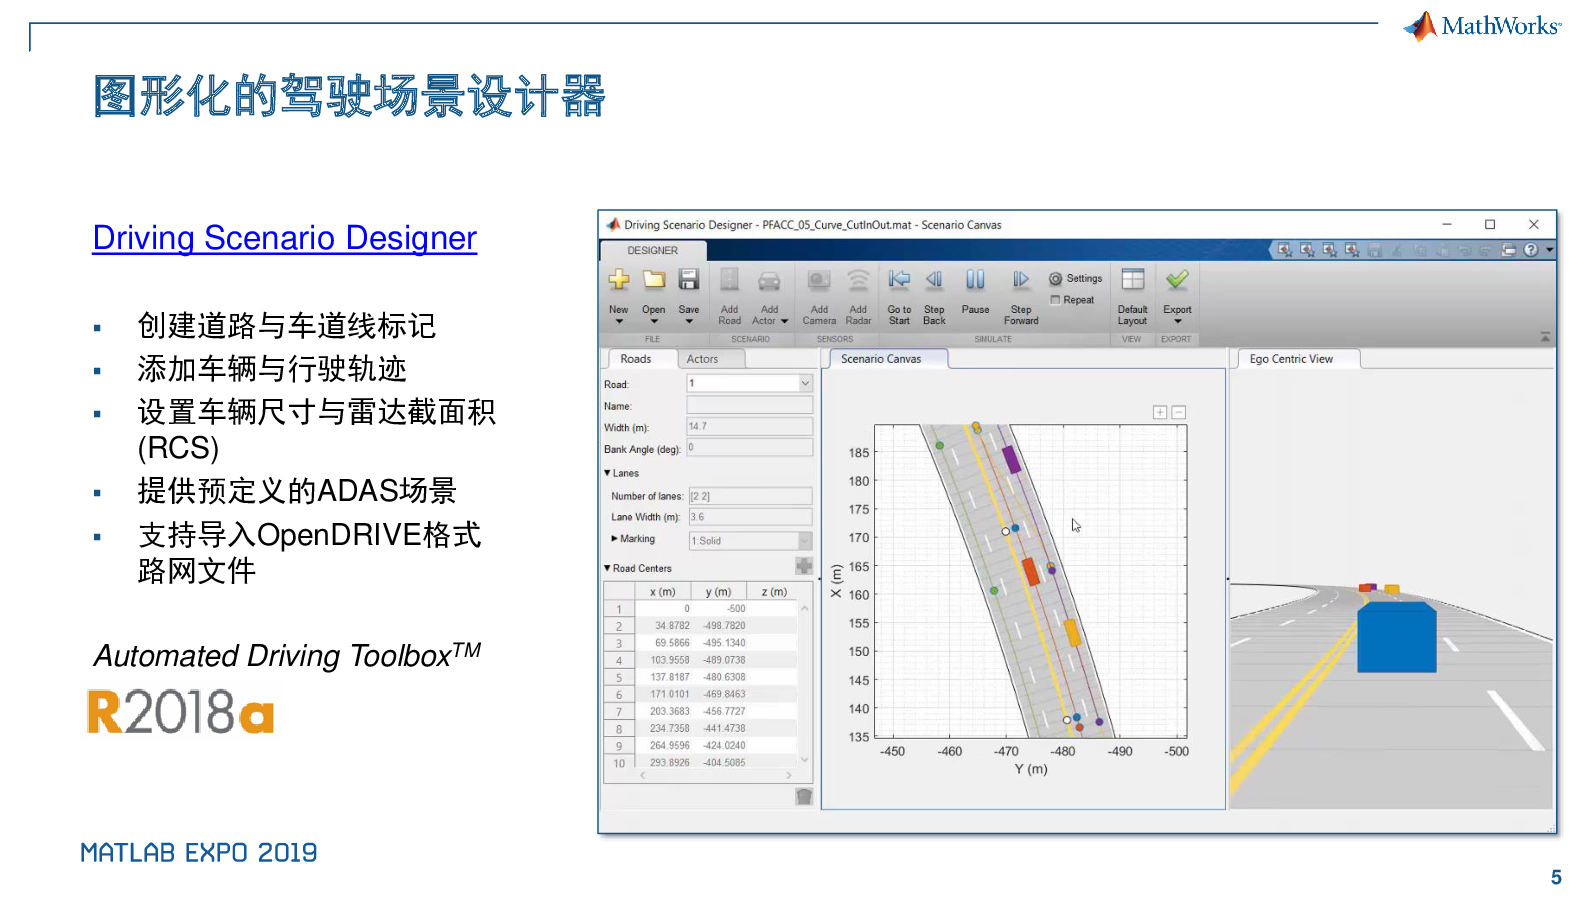Click the Add Road toolbar icon
Image resolution: width=1596 pixels, height=900 pixels.
[x=730, y=280]
